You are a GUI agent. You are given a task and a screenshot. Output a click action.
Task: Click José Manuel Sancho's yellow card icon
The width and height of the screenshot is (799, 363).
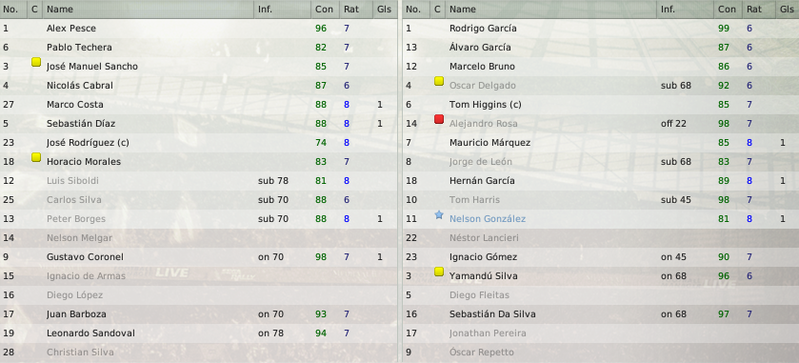[36, 62]
